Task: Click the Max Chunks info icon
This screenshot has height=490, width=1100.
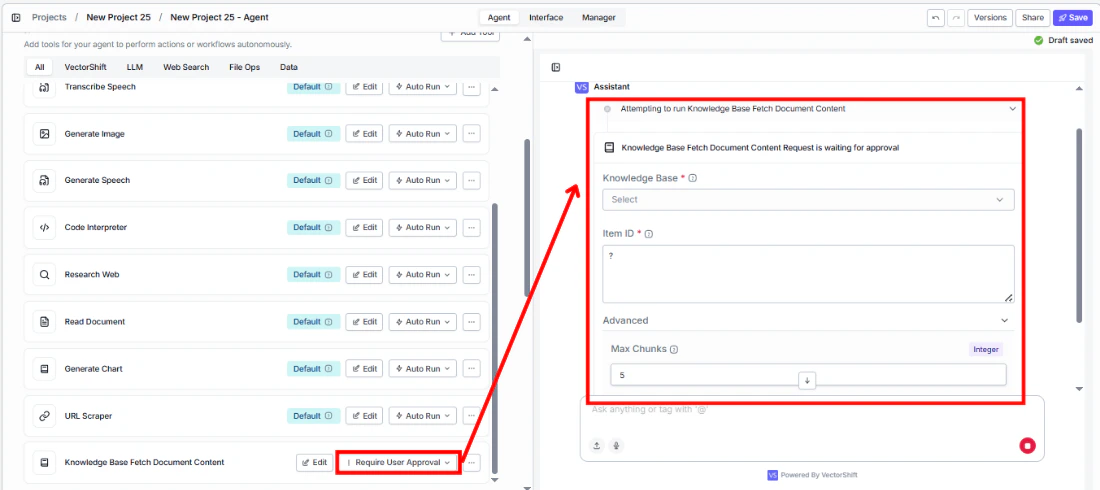Action: tap(674, 350)
